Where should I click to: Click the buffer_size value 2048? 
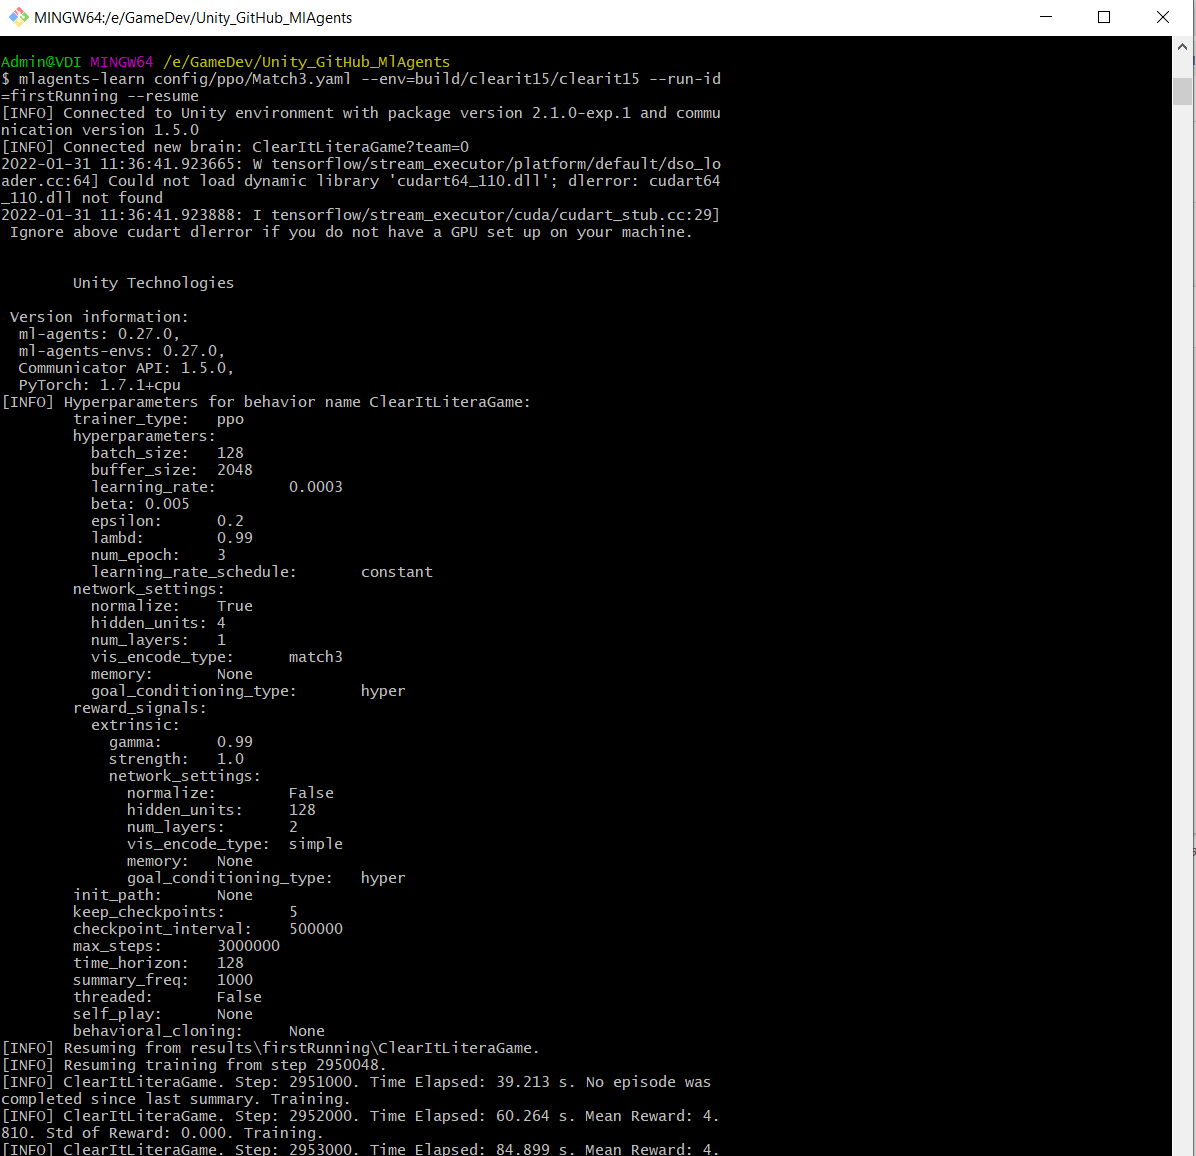(235, 470)
